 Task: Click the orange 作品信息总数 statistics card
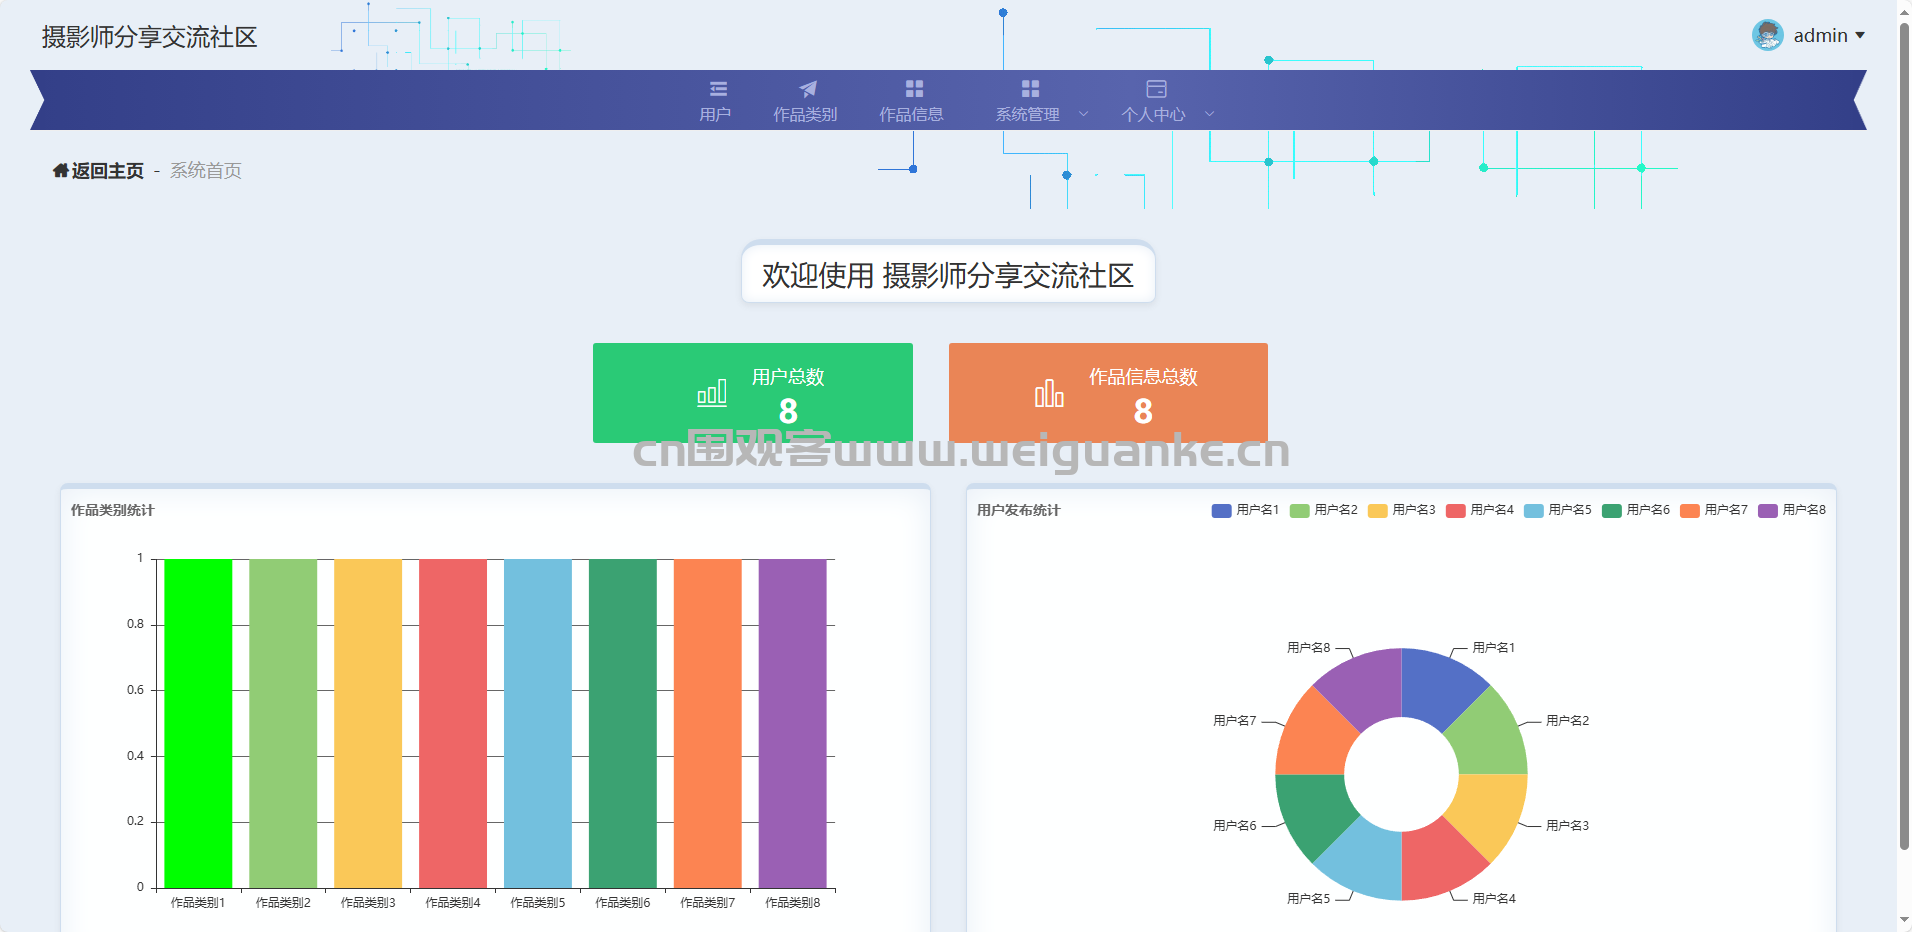click(x=1108, y=393)
